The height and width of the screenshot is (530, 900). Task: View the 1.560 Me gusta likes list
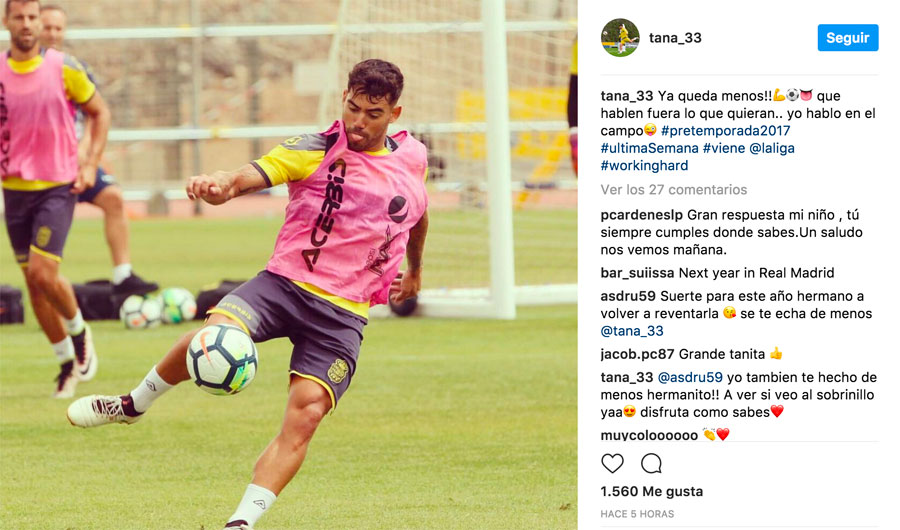click(651, 492)
